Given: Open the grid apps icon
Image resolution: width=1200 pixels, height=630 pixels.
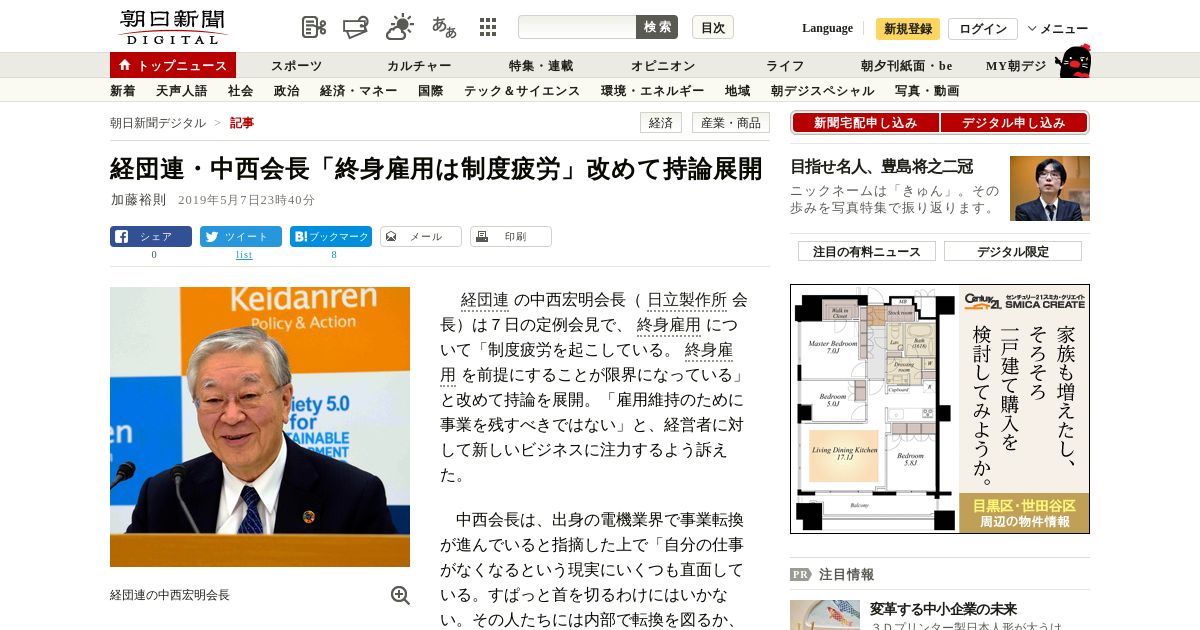Looking at the screenshot, I should [x=488, y=27].
